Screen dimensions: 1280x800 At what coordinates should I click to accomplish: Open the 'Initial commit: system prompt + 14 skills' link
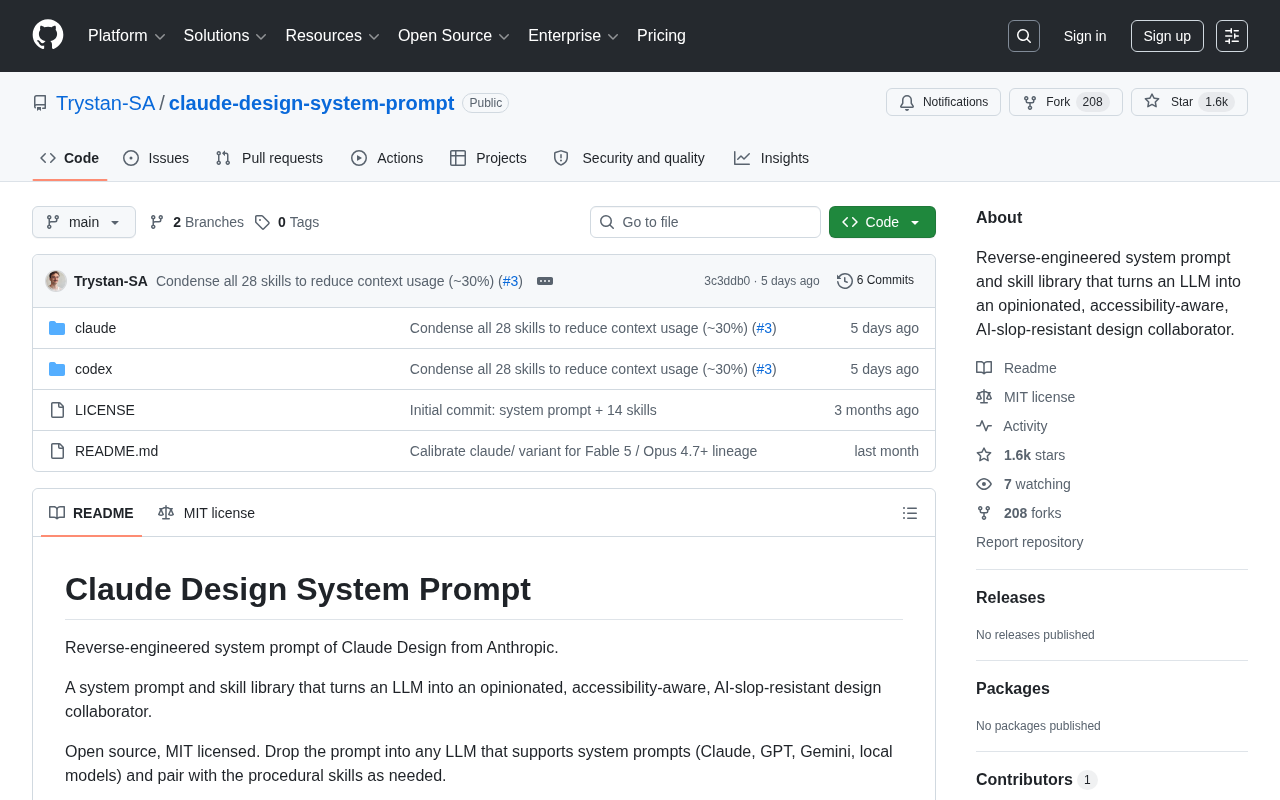[x=533, y=410]
